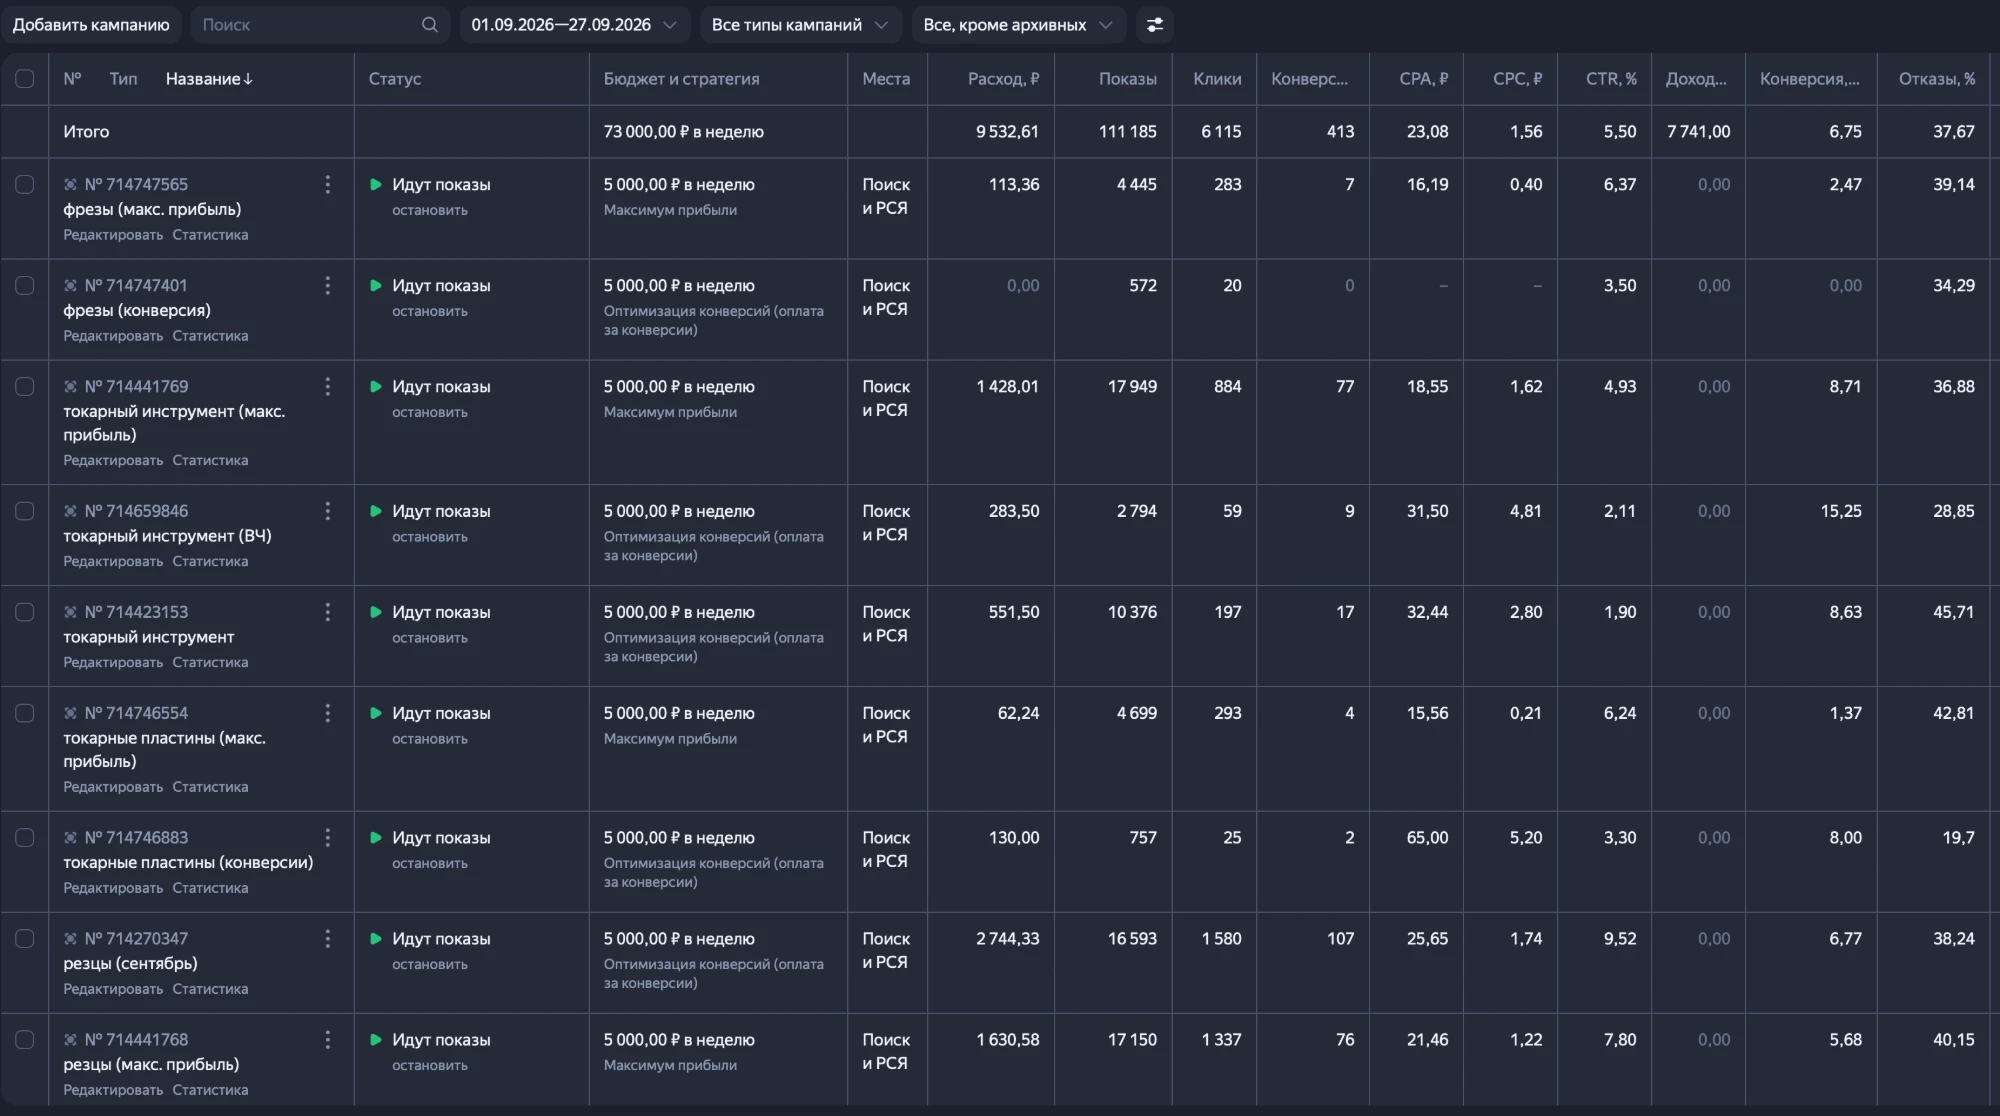Click the search magnifier icon
Viewport: 2000px width, 1116px height.
pyautogui.click(x=429, y=25)
